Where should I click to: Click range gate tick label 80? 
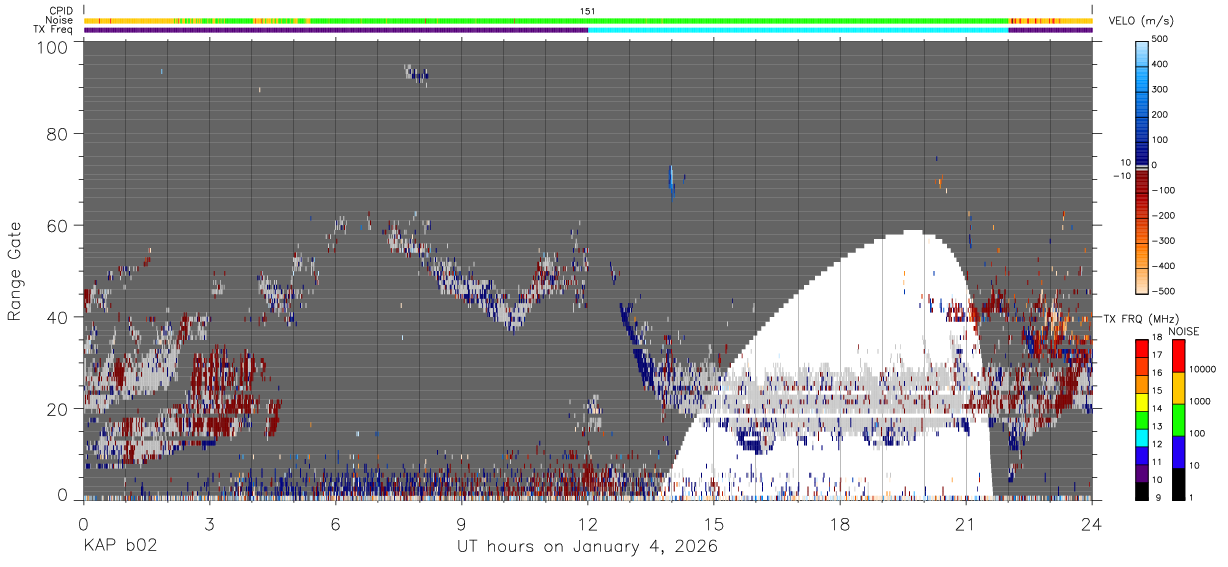[59, 133]
